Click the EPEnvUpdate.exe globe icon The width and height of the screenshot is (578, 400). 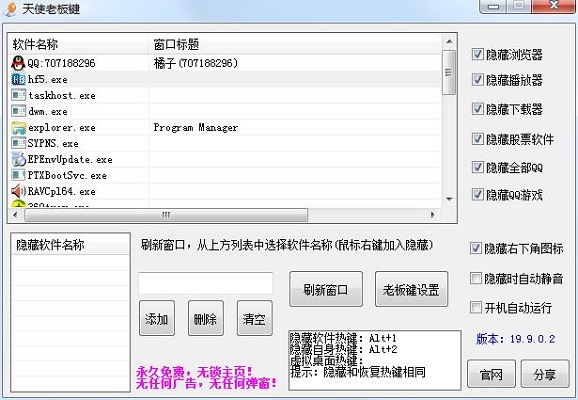(x=18, y=159)
